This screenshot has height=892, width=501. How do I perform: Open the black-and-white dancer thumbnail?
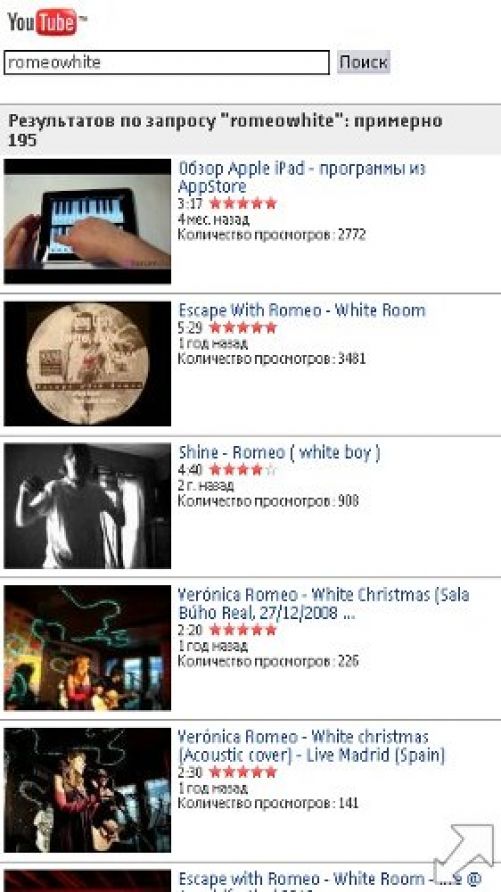point(88,505)
